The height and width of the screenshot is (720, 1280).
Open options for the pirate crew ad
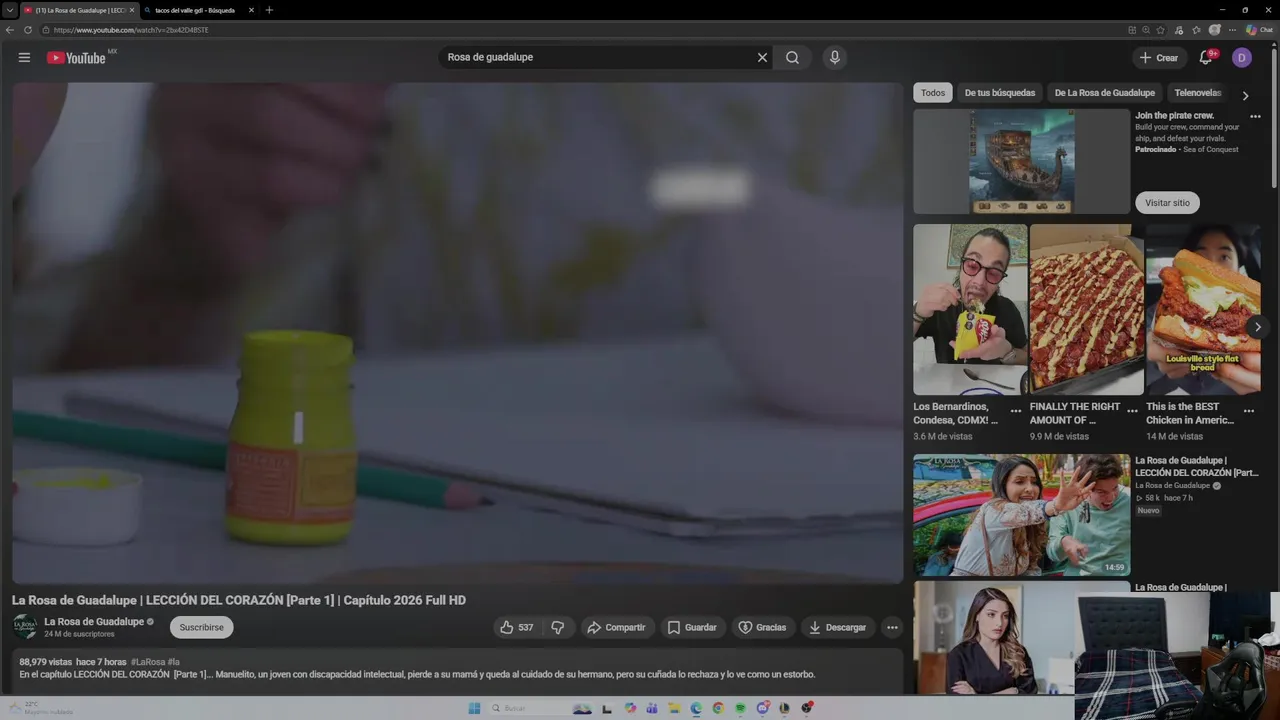click(1255, 116)
